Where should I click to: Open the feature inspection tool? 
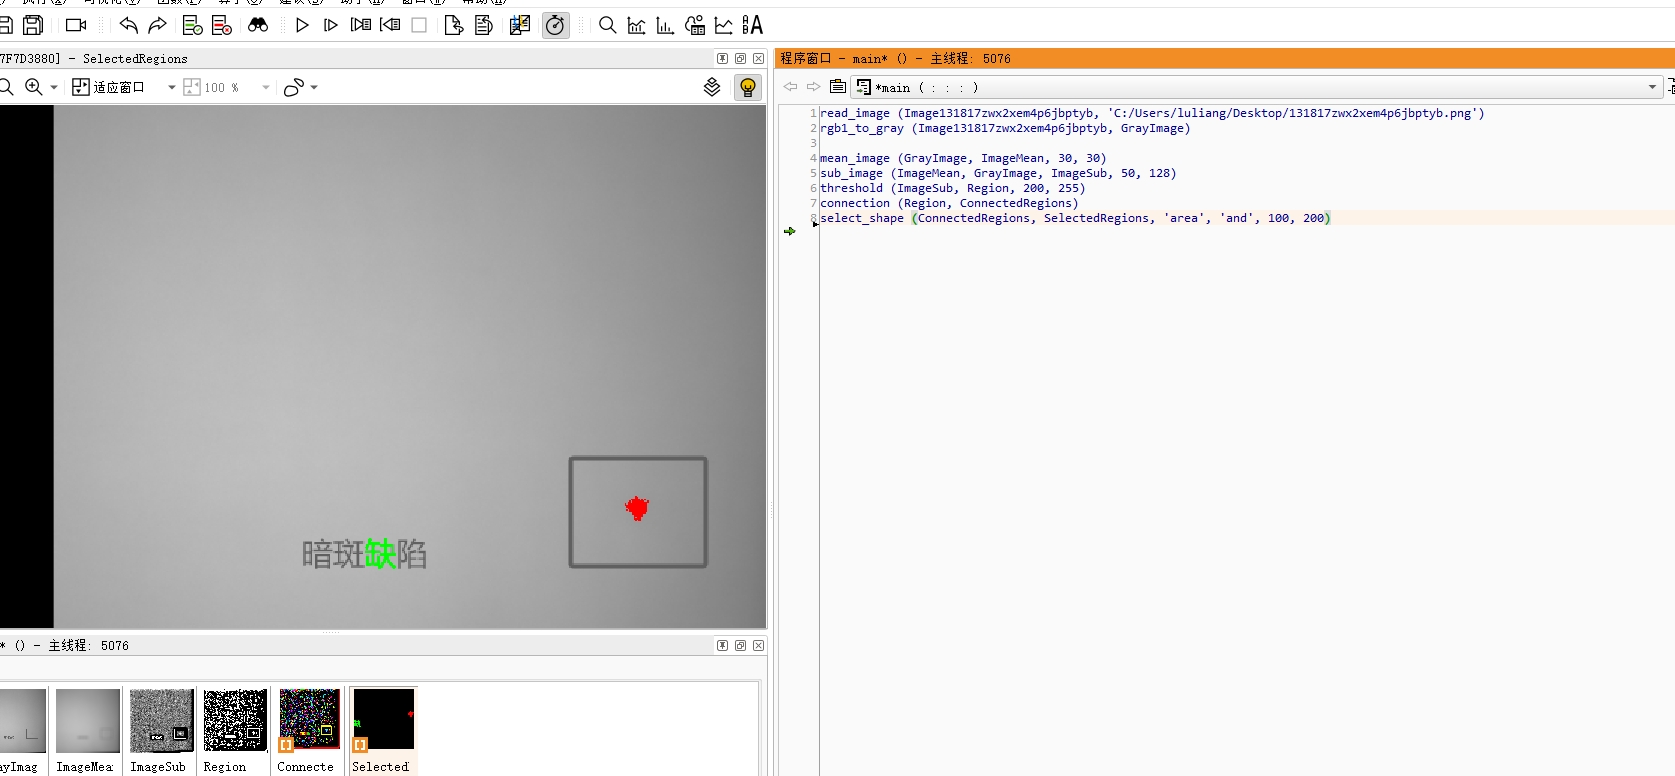695,25
